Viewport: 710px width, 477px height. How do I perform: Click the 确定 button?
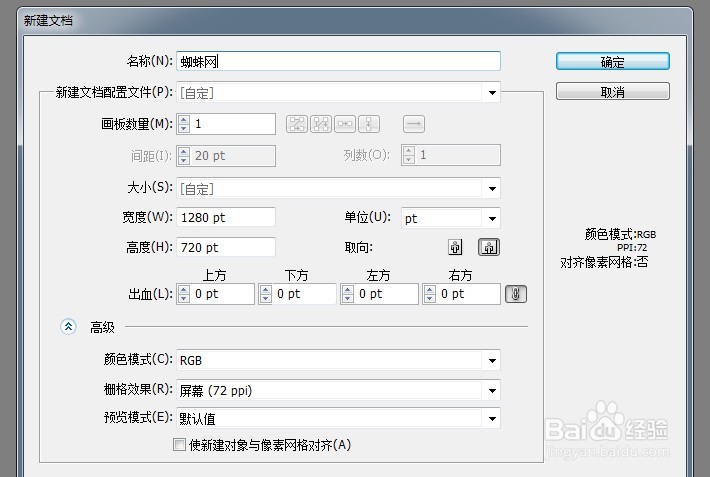[613, 62]
